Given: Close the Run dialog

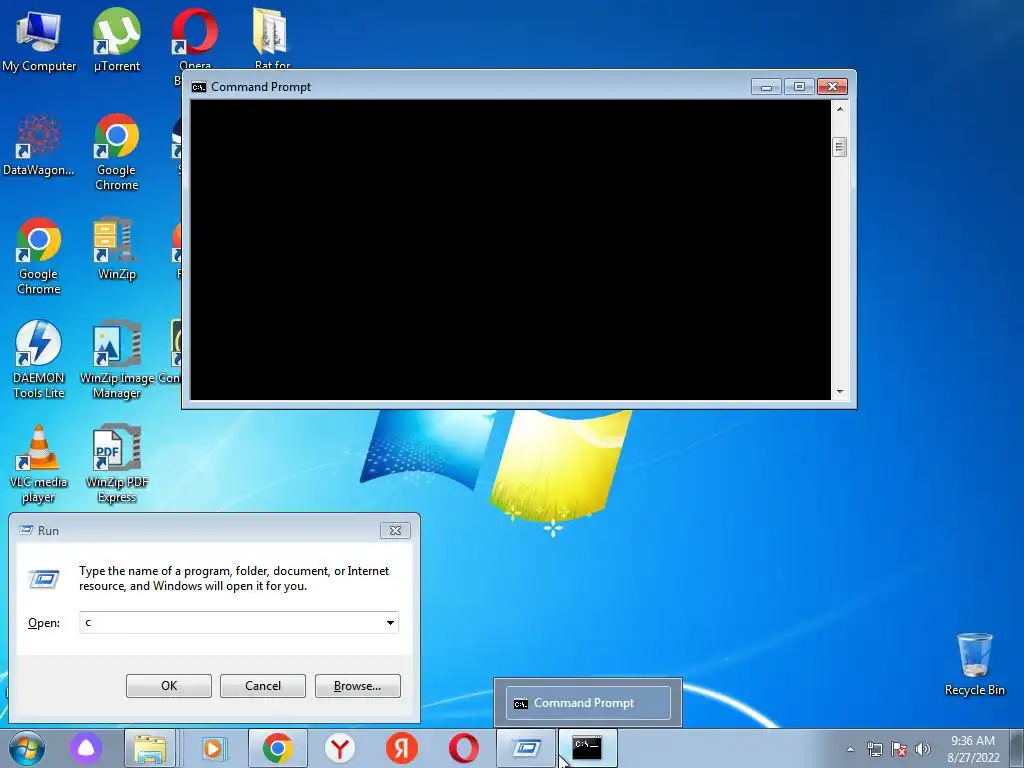Looking at the screenshot, I should [395, 530].
